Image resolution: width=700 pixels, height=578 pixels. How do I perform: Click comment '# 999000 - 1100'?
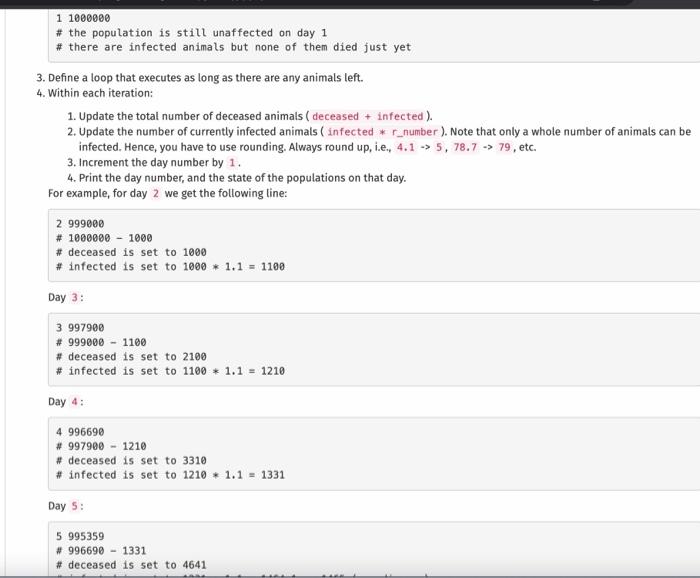point(101,342)
